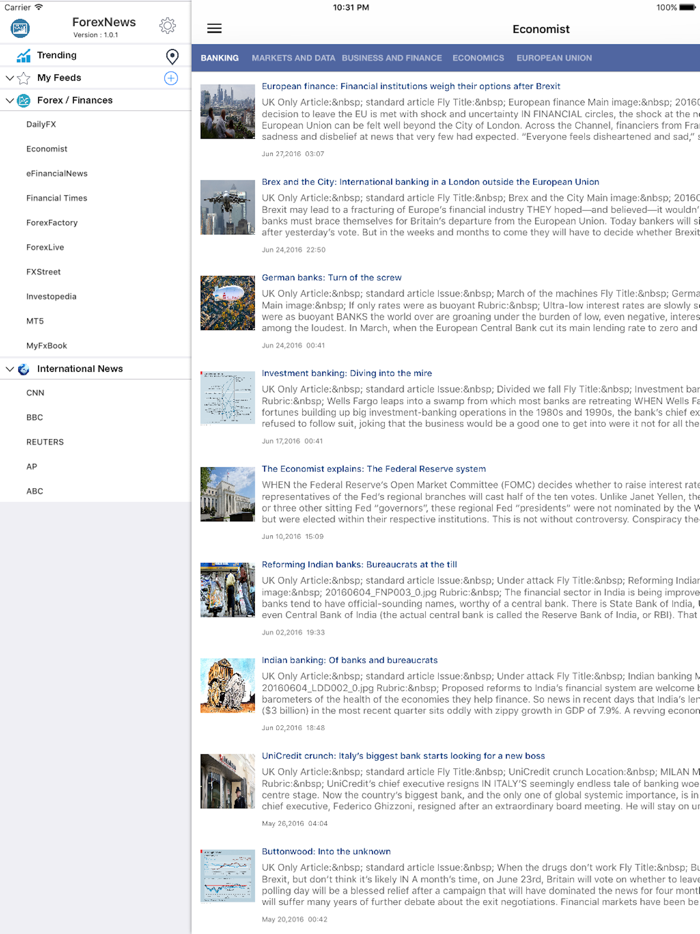
Task: Switch to the European Union tab
Action: [x=554, y=58]
